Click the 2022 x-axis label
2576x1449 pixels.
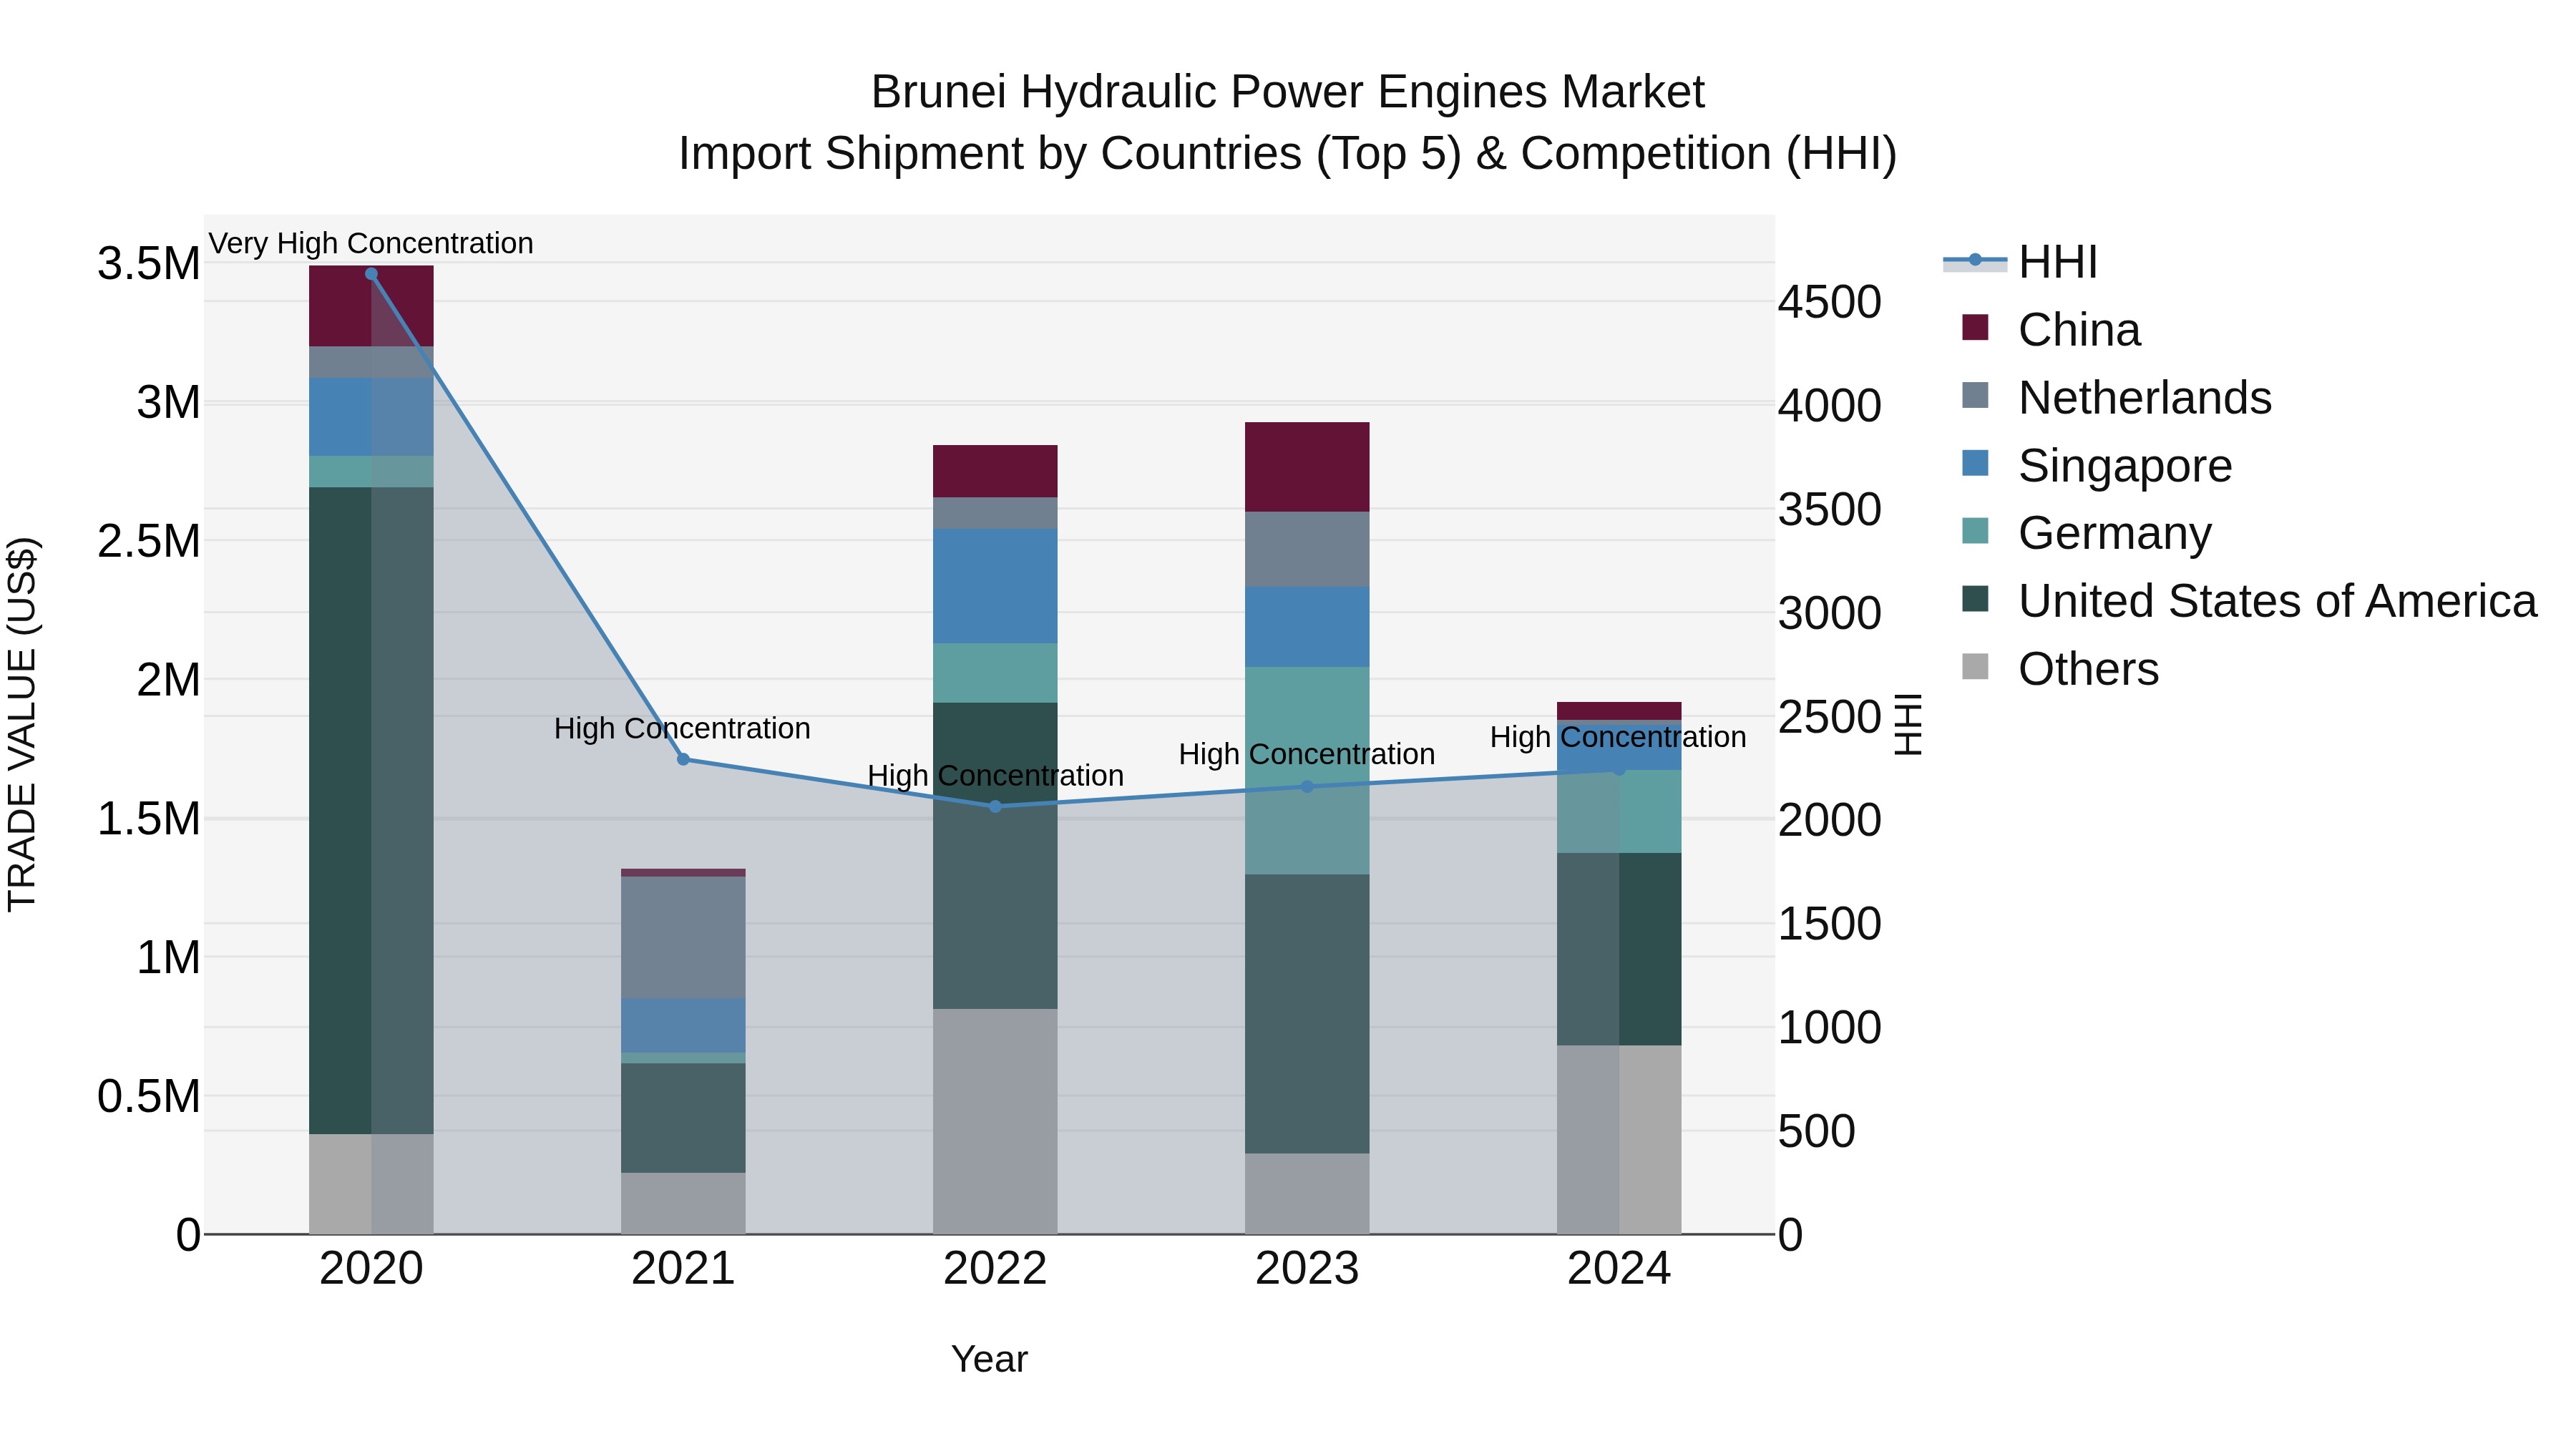click(995, 1269)
